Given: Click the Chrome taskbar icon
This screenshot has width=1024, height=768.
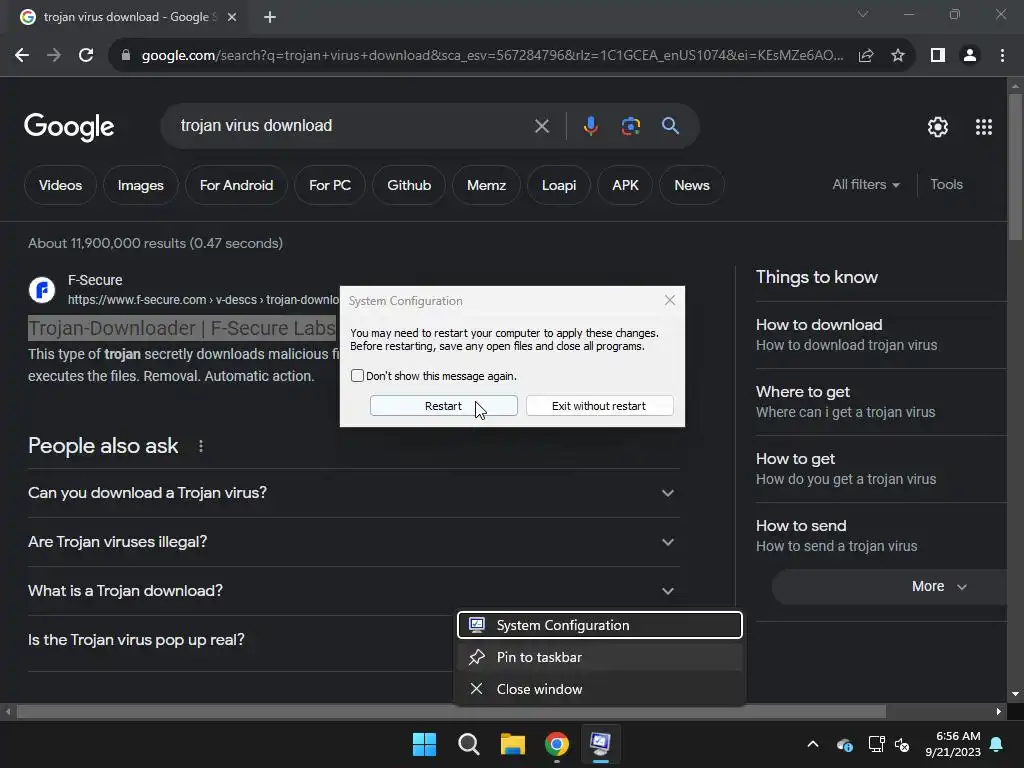Looking at the screenshot, I should click(x=556, y=744).
